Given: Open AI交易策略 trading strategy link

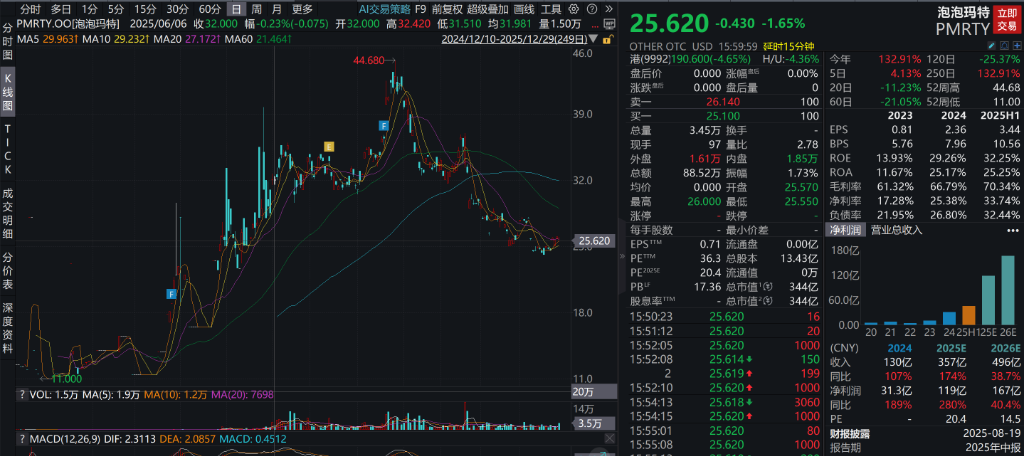Looking at the screenshot, I should point(384,8).
